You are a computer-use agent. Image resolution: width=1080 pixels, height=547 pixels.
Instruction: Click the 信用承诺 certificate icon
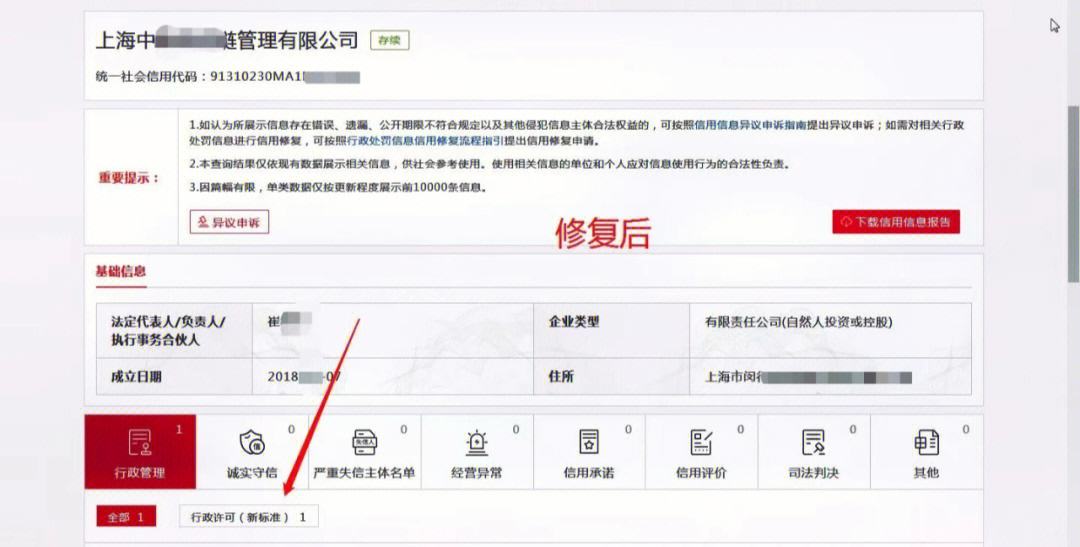[589, 442]
